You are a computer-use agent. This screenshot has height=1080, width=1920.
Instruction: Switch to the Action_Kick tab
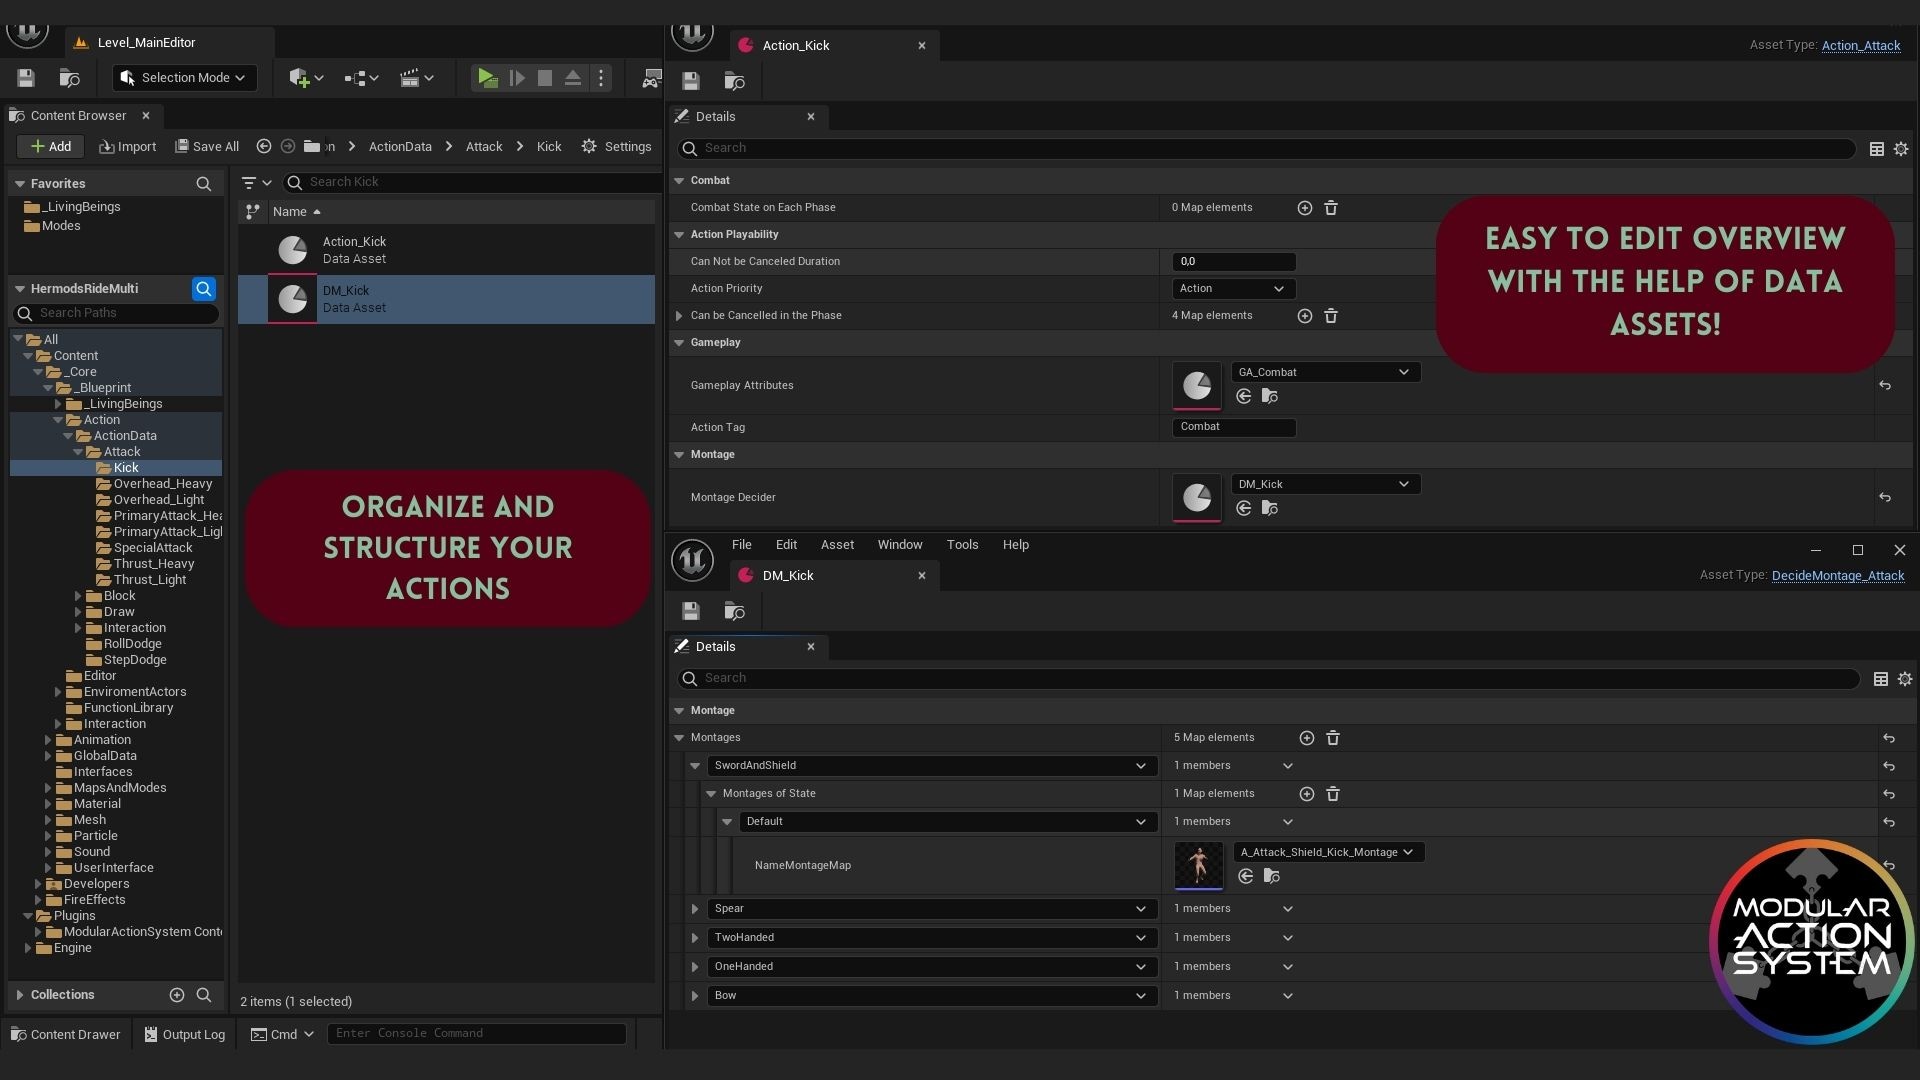795,45
